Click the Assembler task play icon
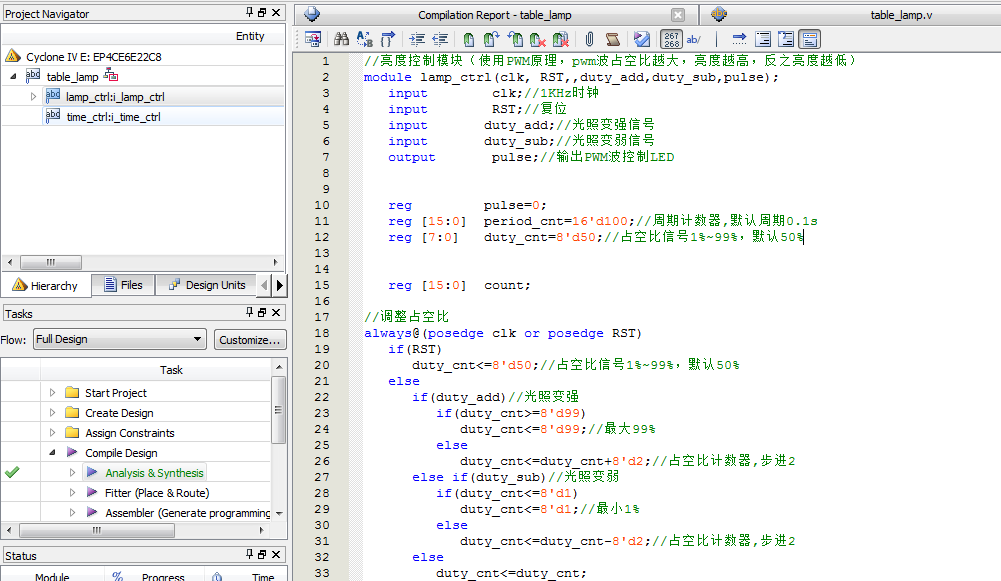Screen dimensions: 1001x581 point(92,512)
